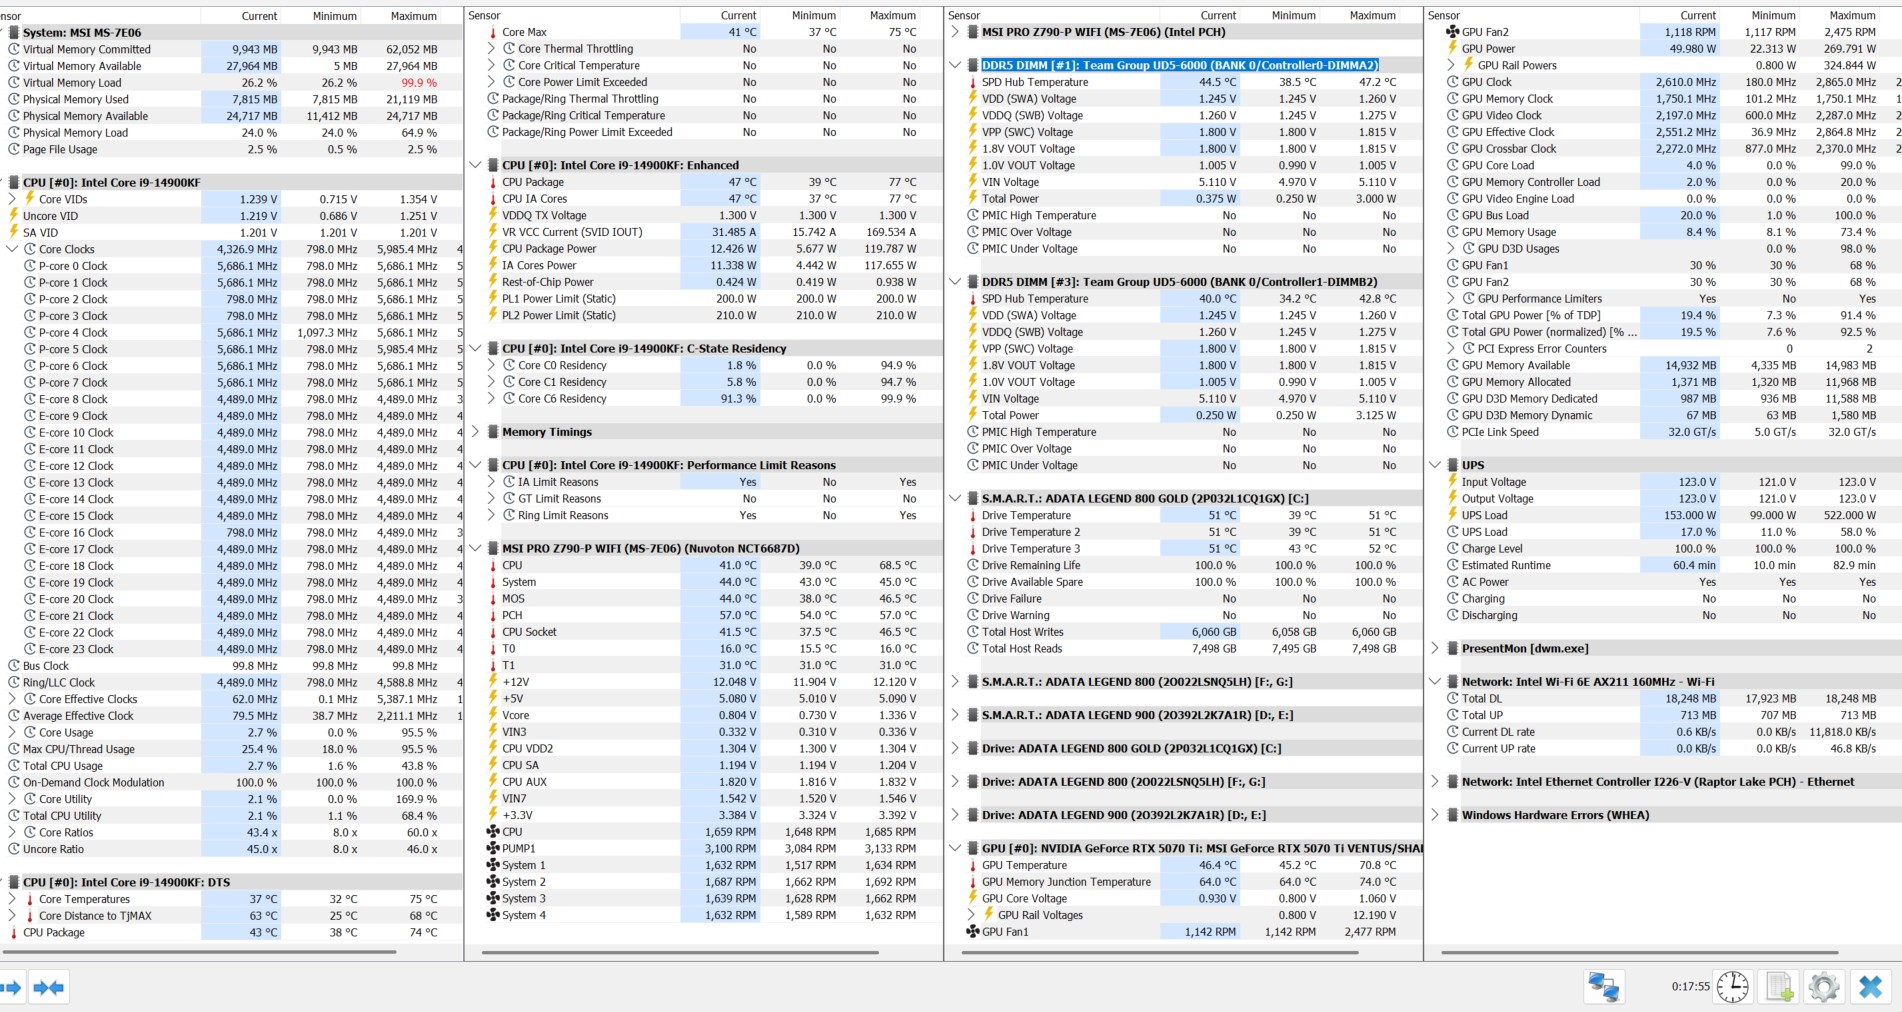1902x1012 pixels.
Task: Expand the Memory Timings section
Action: click(x=476, y=432)
